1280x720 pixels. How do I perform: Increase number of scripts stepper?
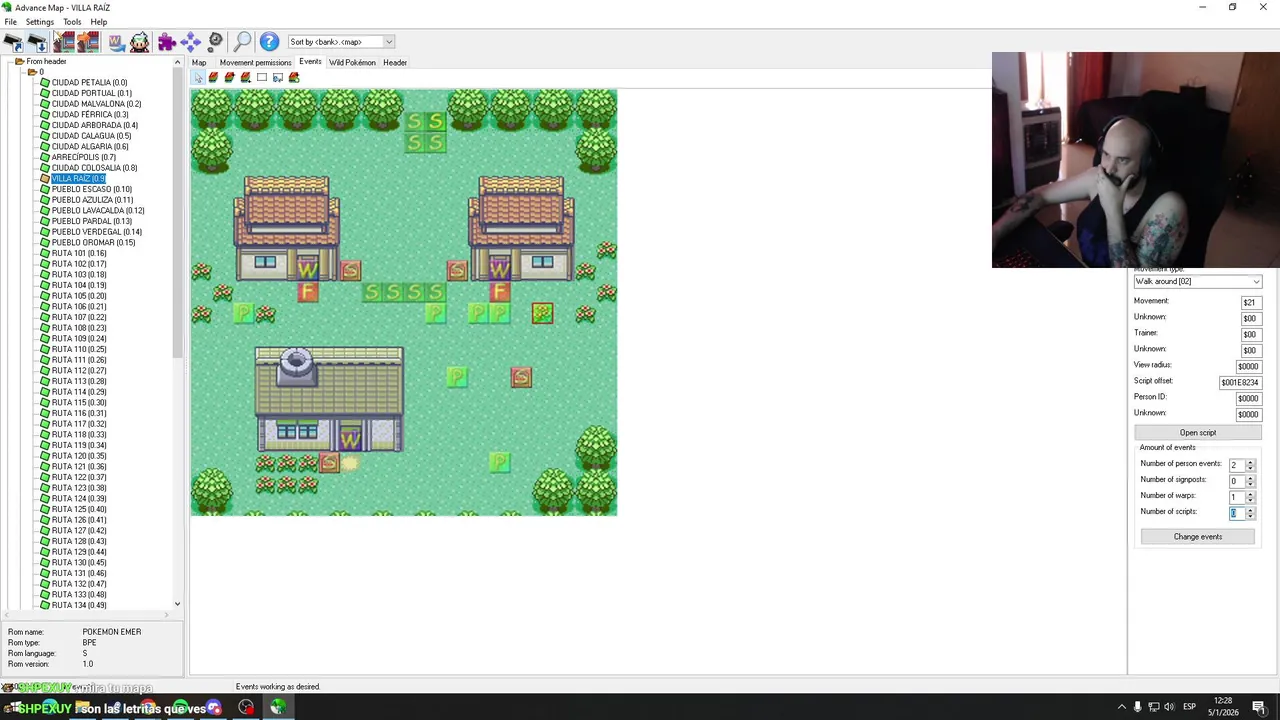1250,510
